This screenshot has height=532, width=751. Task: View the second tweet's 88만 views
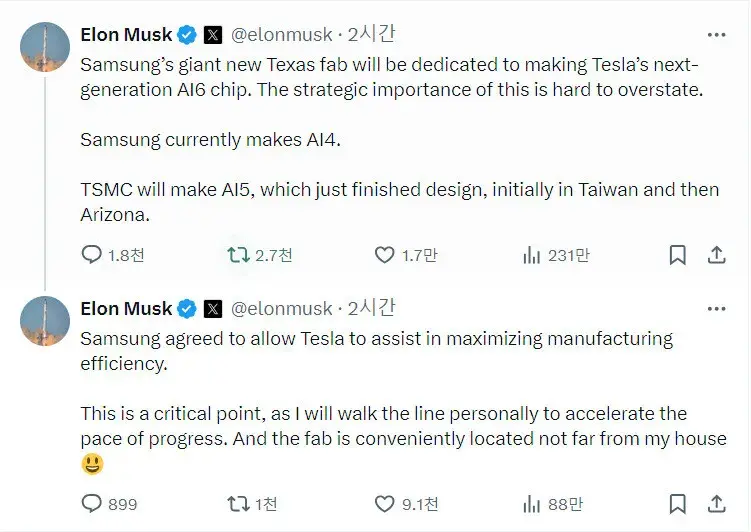pos(531,504)
